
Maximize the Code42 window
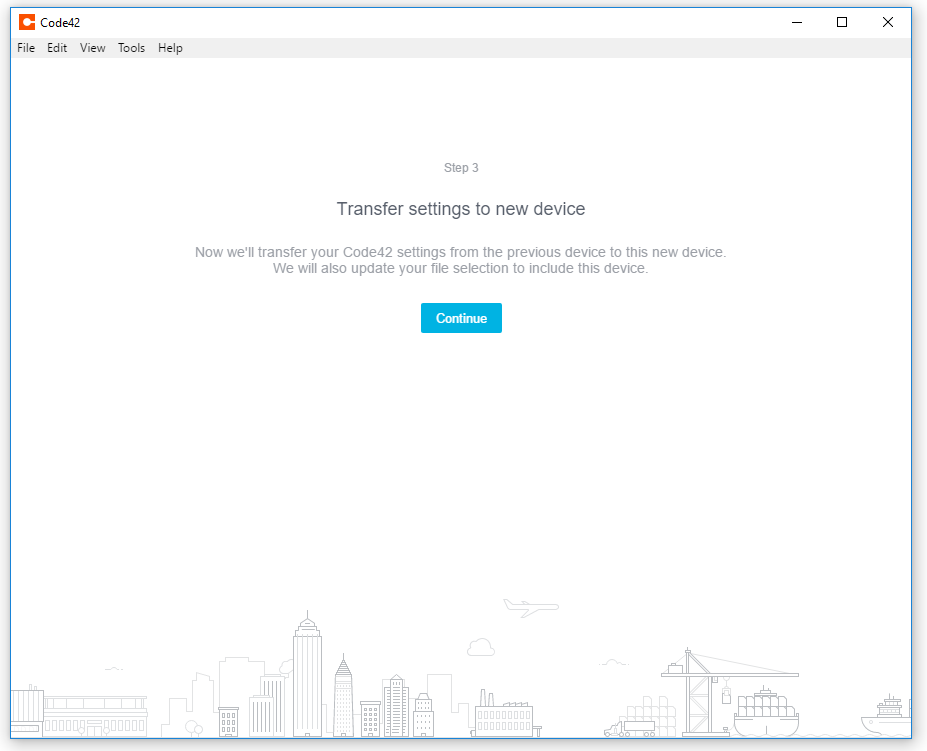pos(841,22)
